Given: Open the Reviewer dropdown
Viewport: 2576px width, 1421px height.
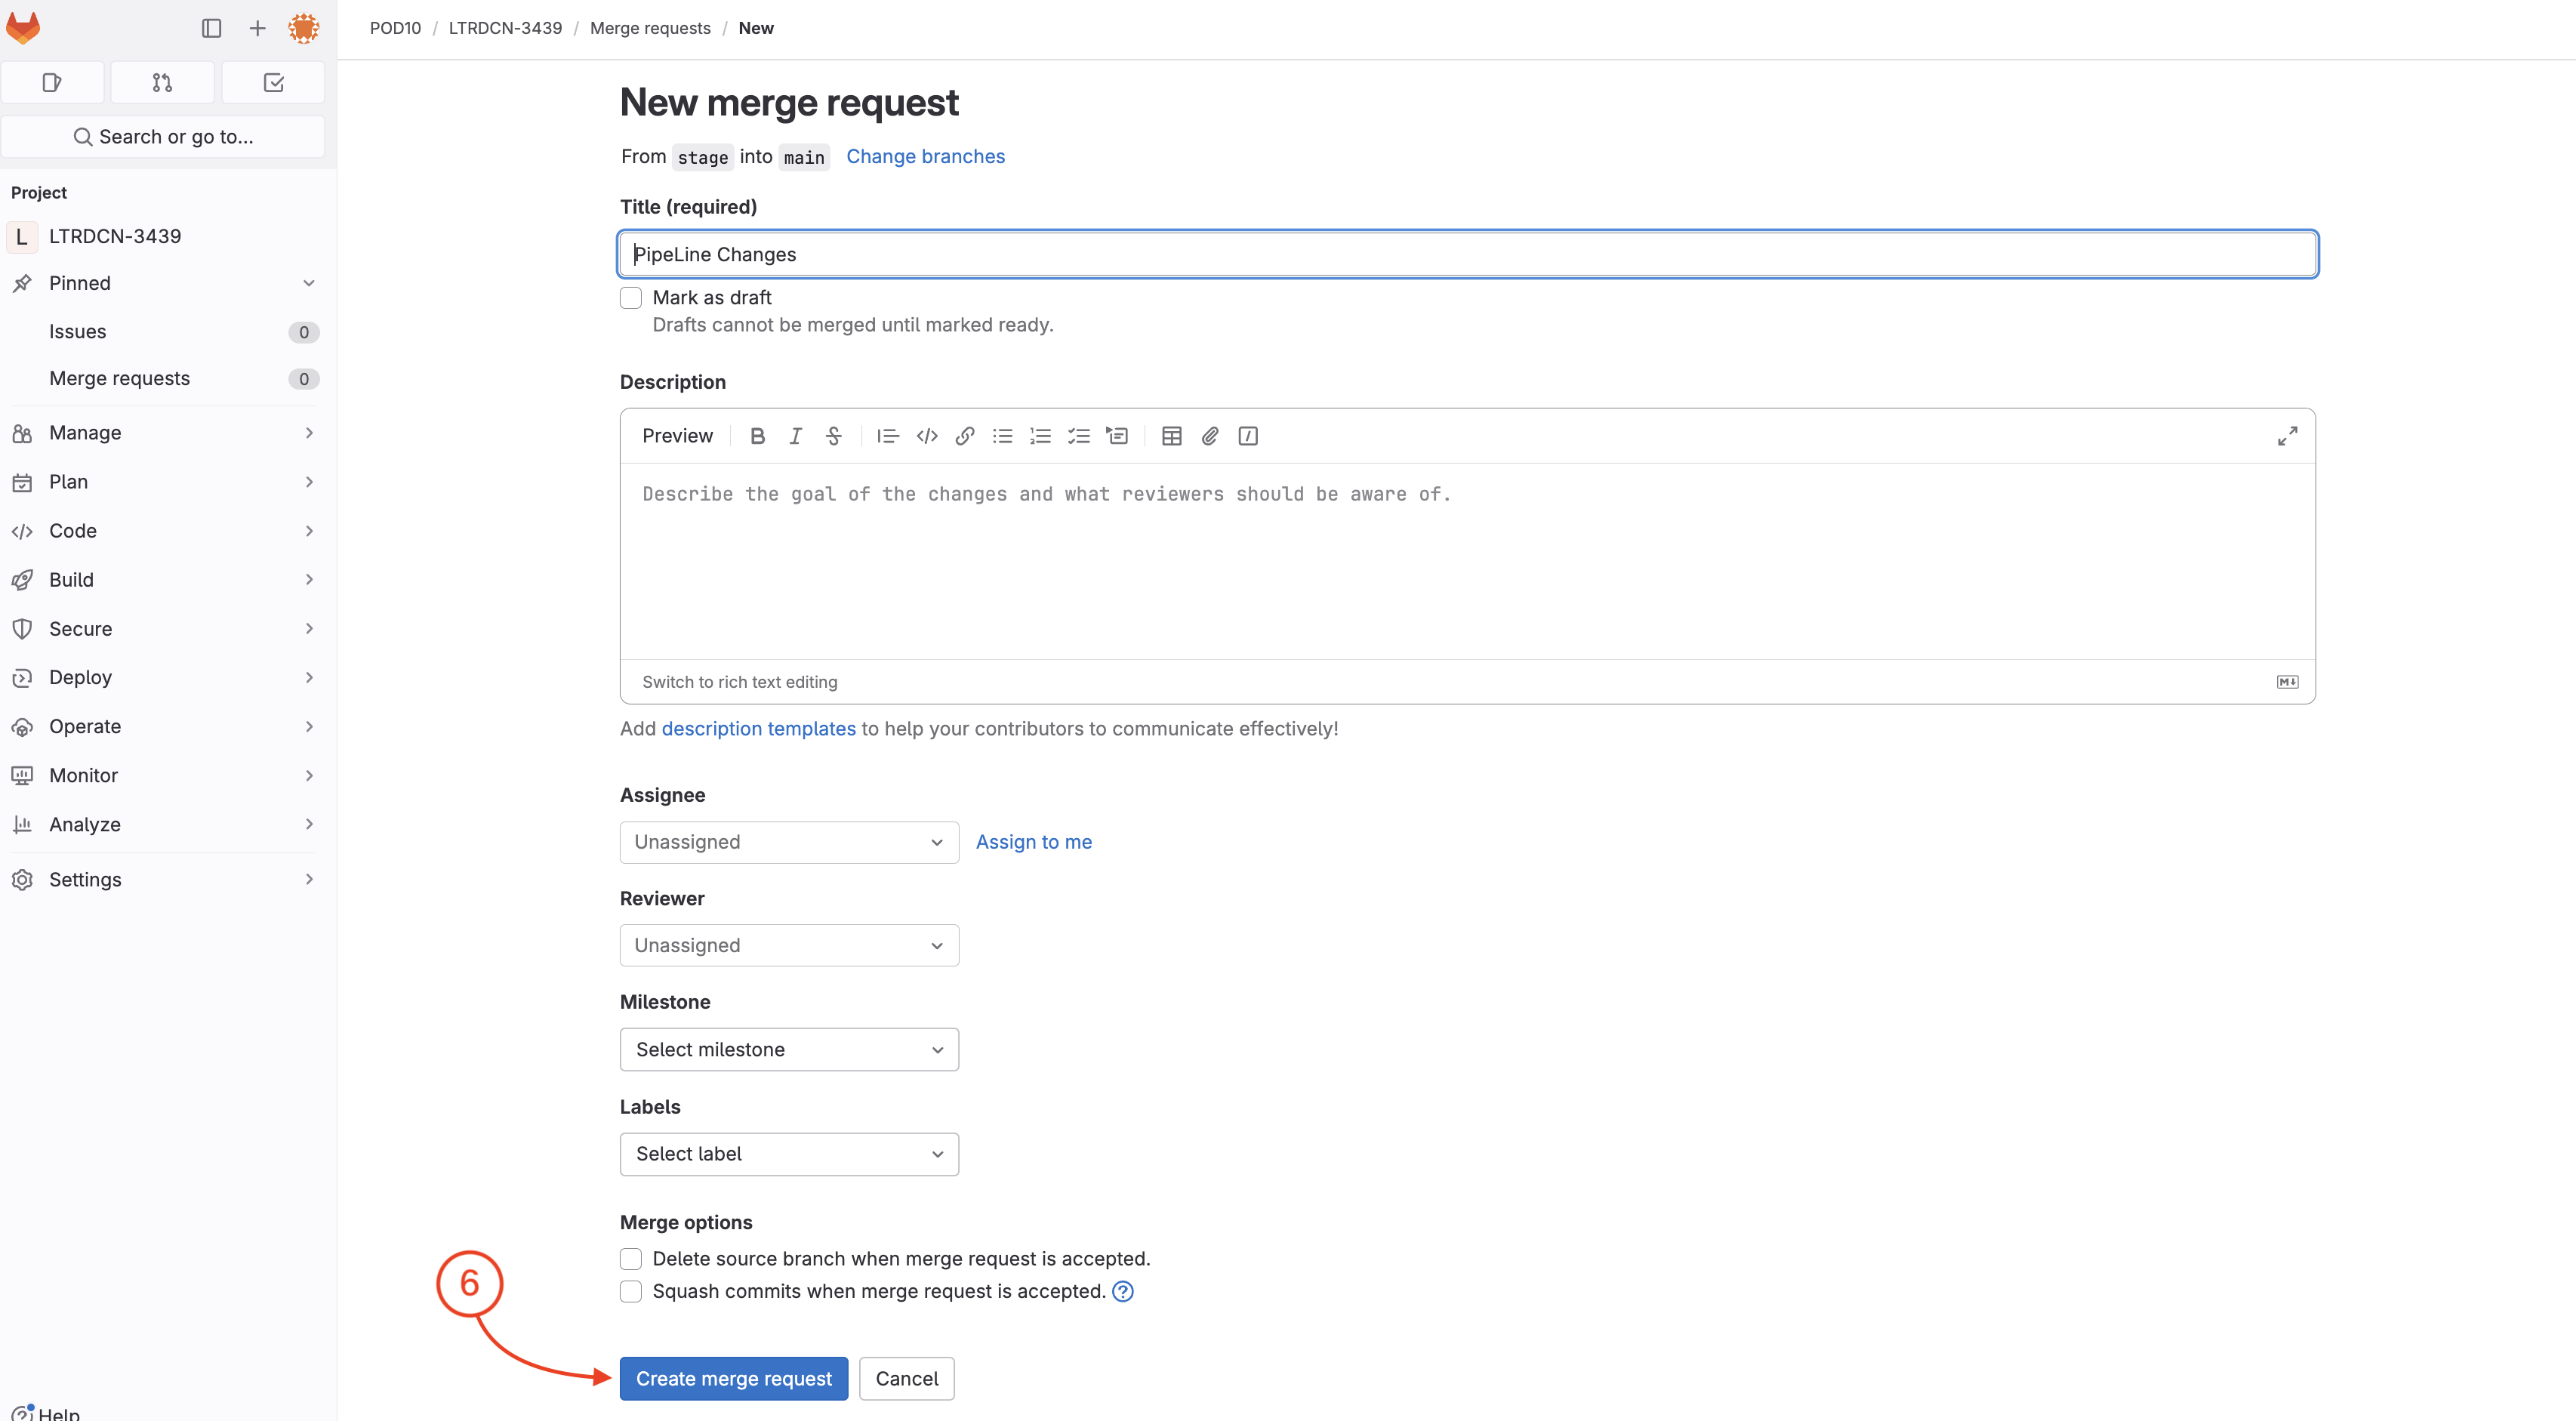Looking at the screenshot, I should tap(789, 945).
